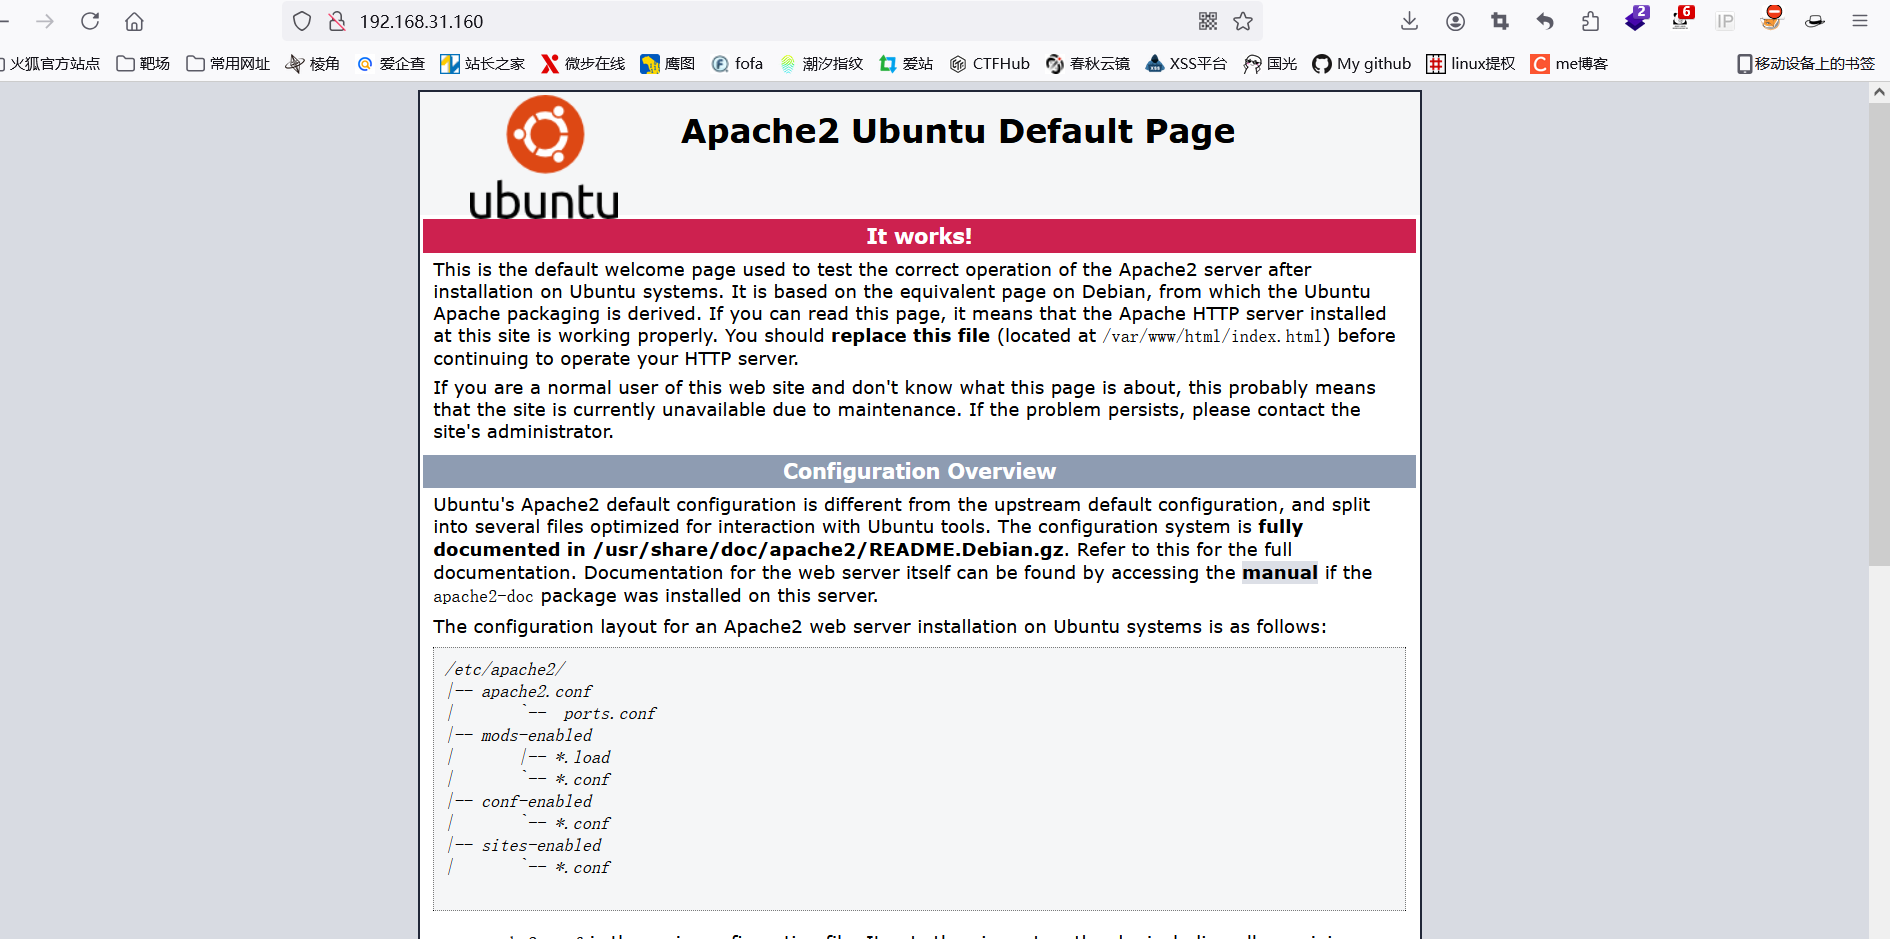
Task: Click the 'Configuration Overview' section header
Action: click(x=919, y=471)
